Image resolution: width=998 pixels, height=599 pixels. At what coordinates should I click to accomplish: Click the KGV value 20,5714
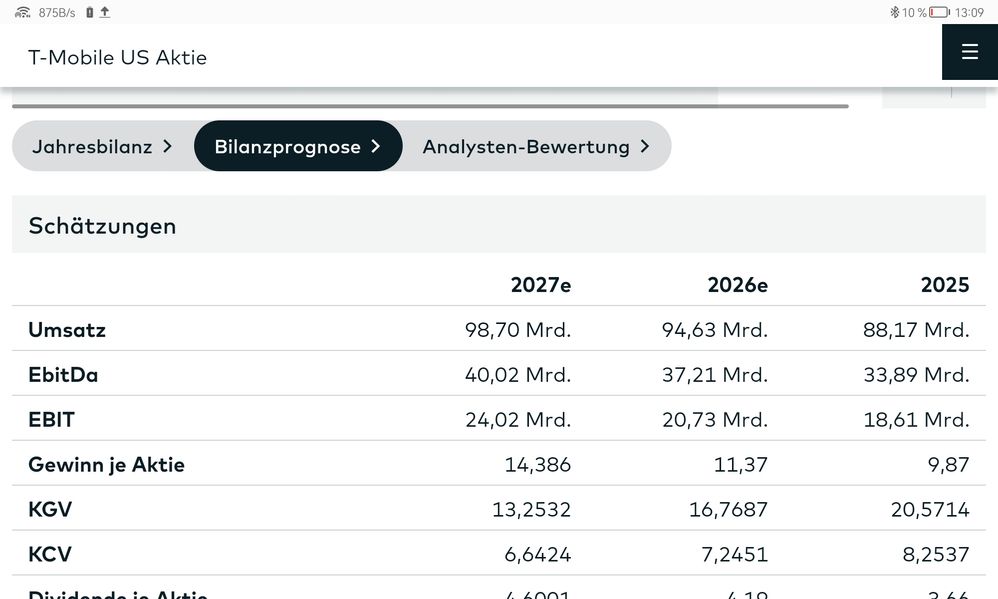pos(930,509)
